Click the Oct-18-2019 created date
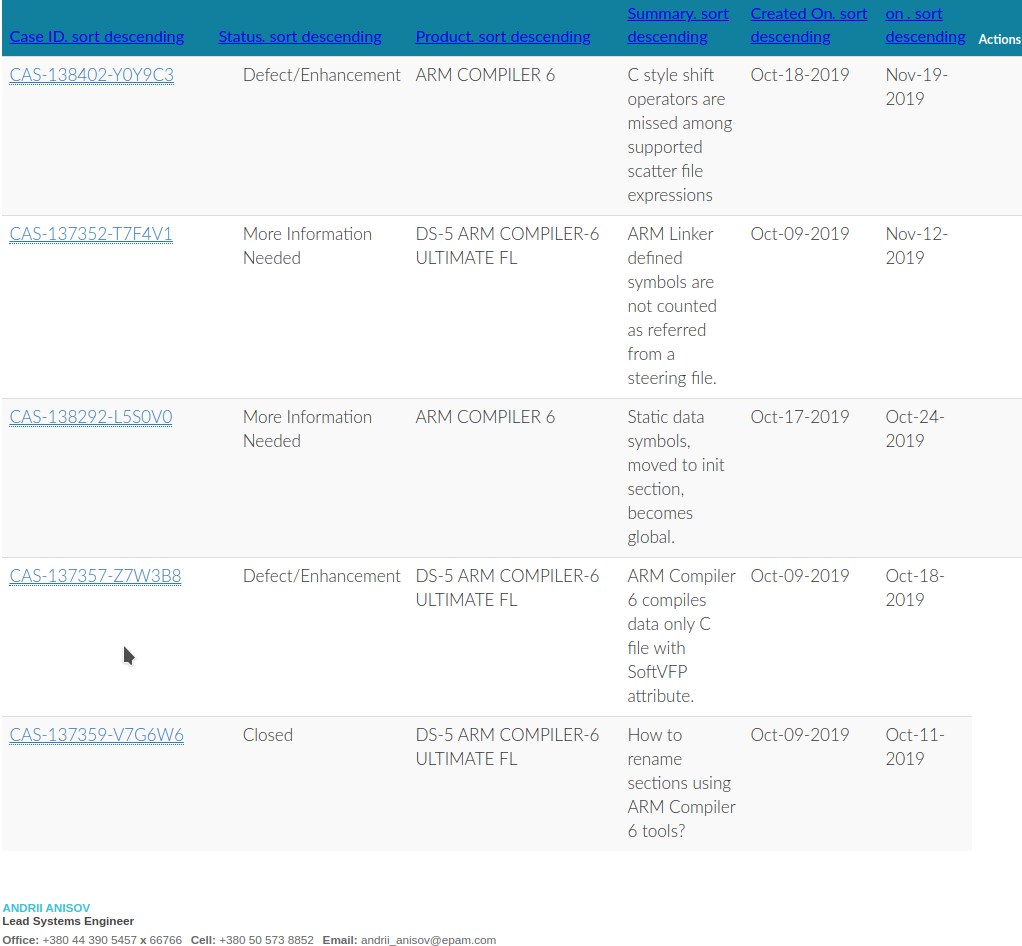 799,75
